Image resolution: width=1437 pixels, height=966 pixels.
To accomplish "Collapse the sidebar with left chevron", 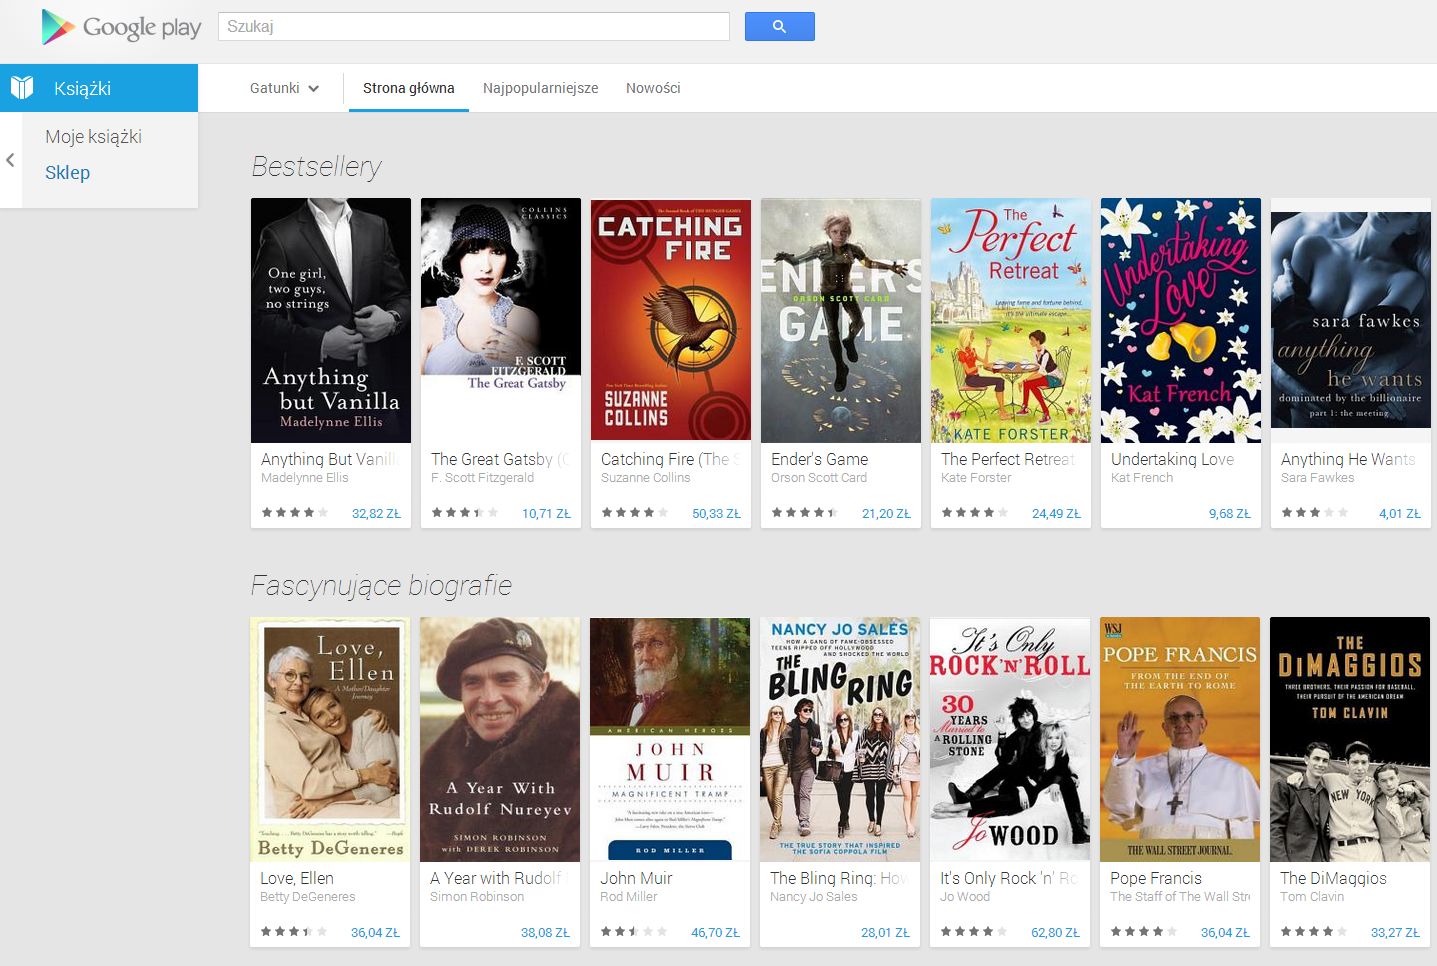I will (10, 160).
